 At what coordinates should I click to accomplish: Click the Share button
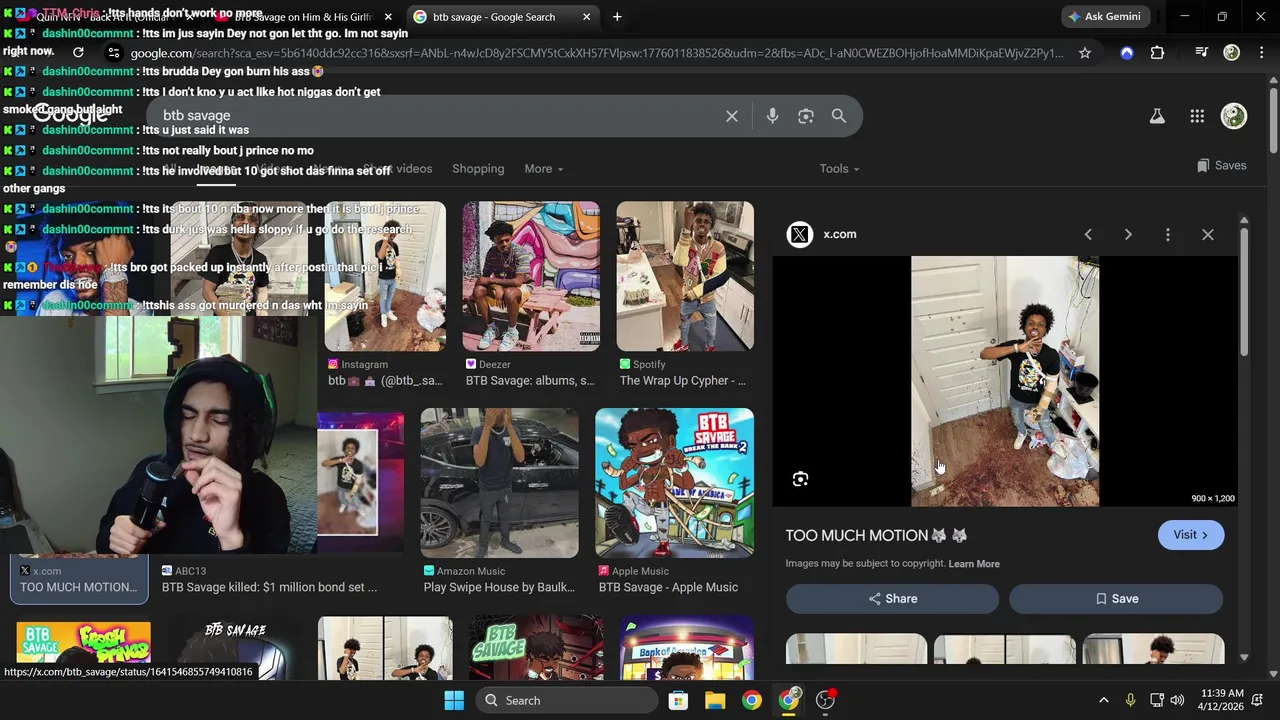point(892,599)
